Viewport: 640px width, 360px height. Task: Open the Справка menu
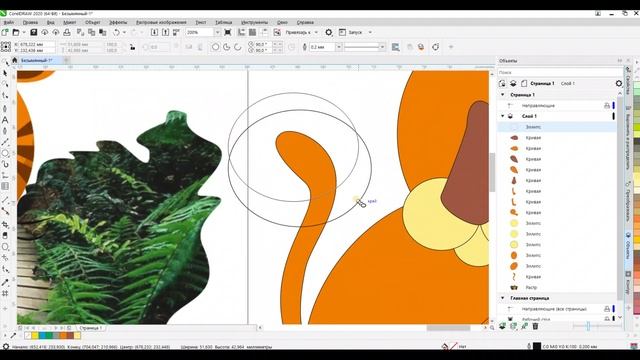coord(305,22)
